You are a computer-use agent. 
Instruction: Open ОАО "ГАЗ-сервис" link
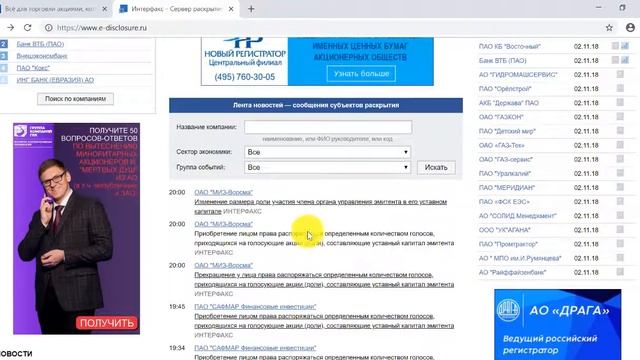[506, 159]
